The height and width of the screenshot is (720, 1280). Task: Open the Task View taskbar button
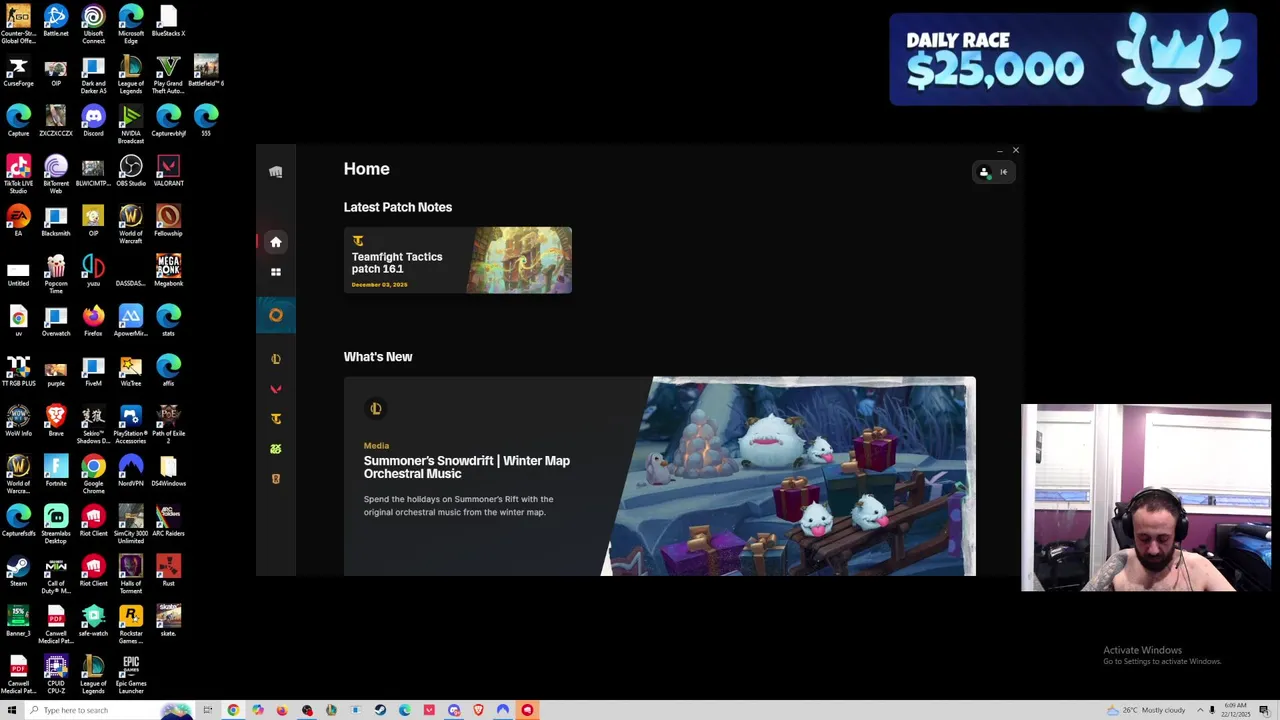point(208,710)
